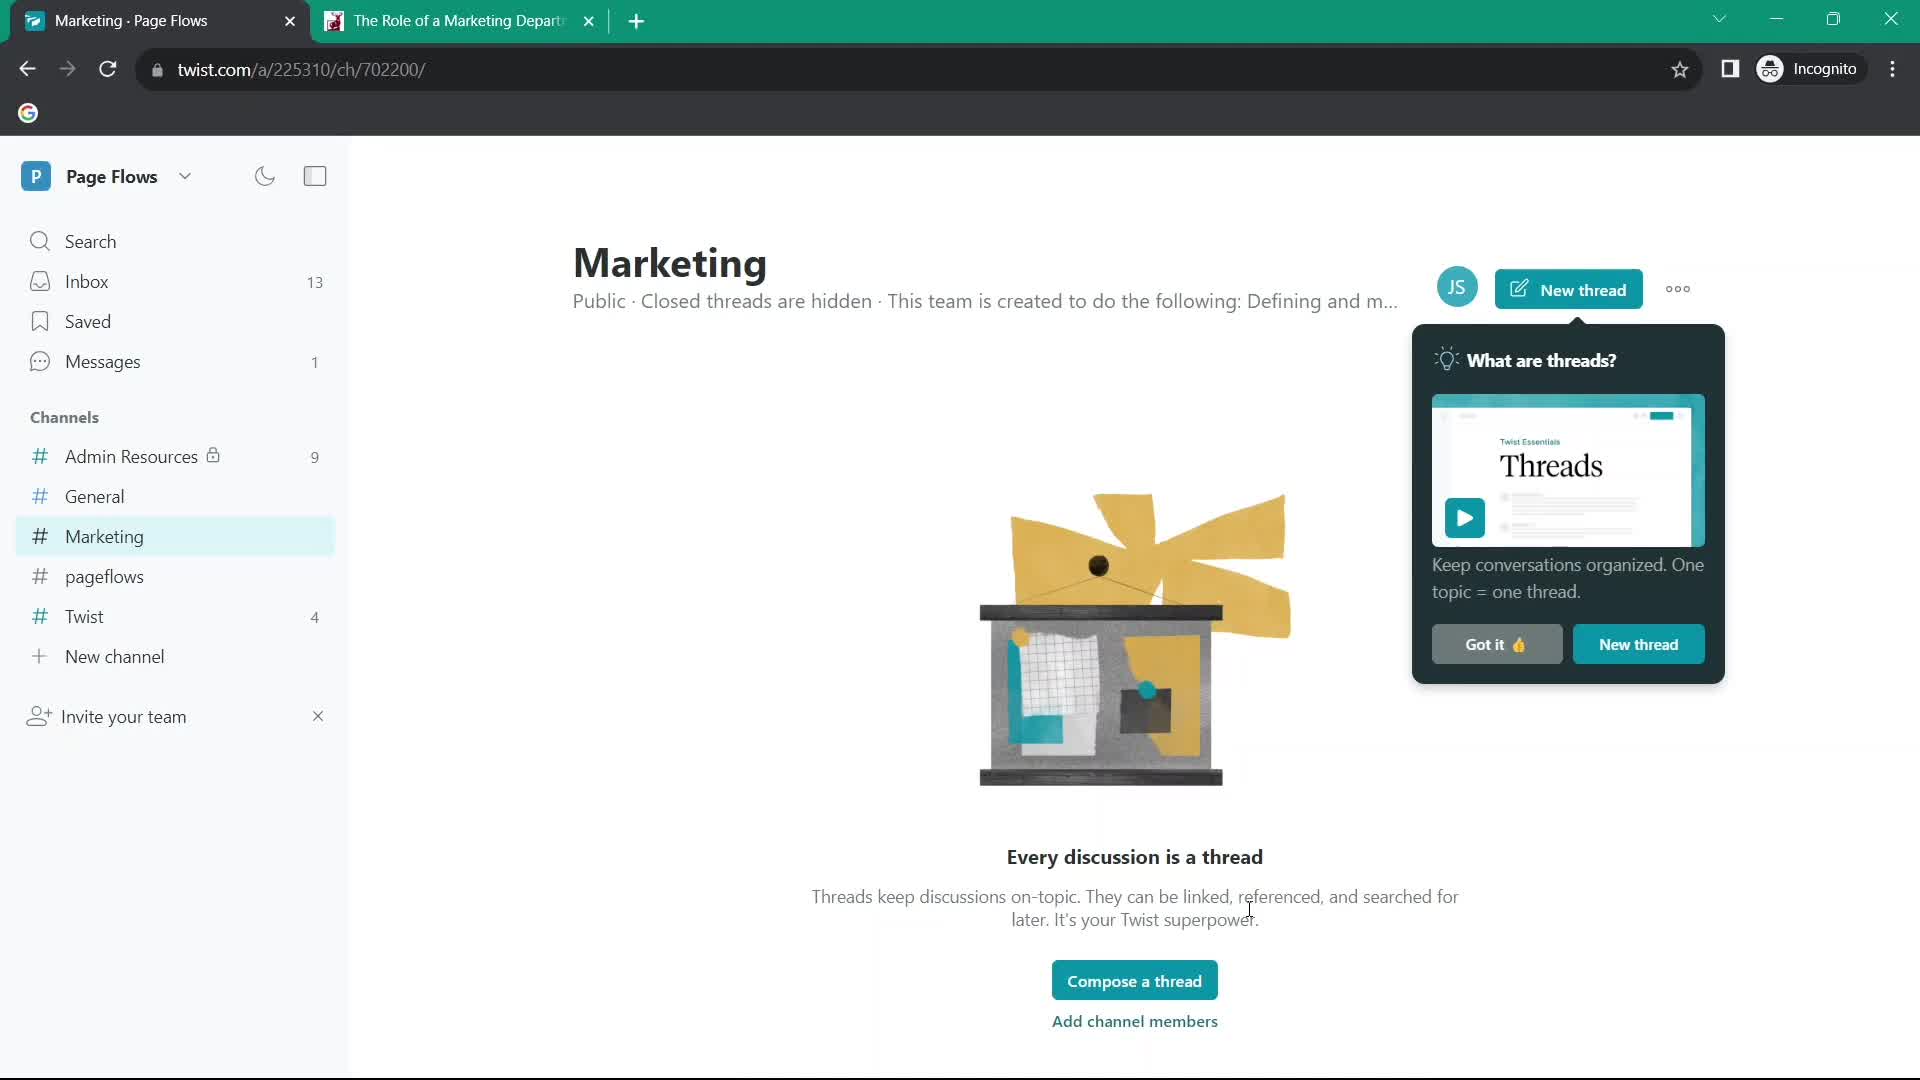
Task: Dismiss the Invite your team prompt
Action: tap(316, 716)
